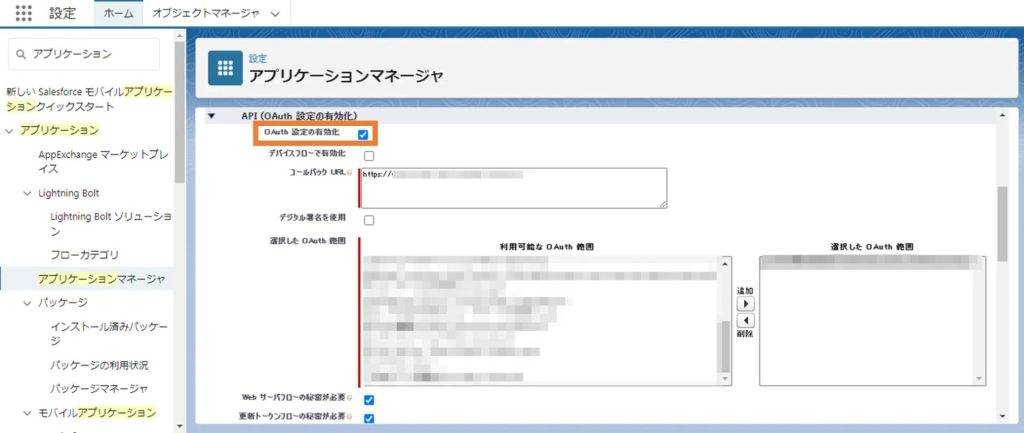Collapse the Lightning Bolt tree node

(27, 193)
